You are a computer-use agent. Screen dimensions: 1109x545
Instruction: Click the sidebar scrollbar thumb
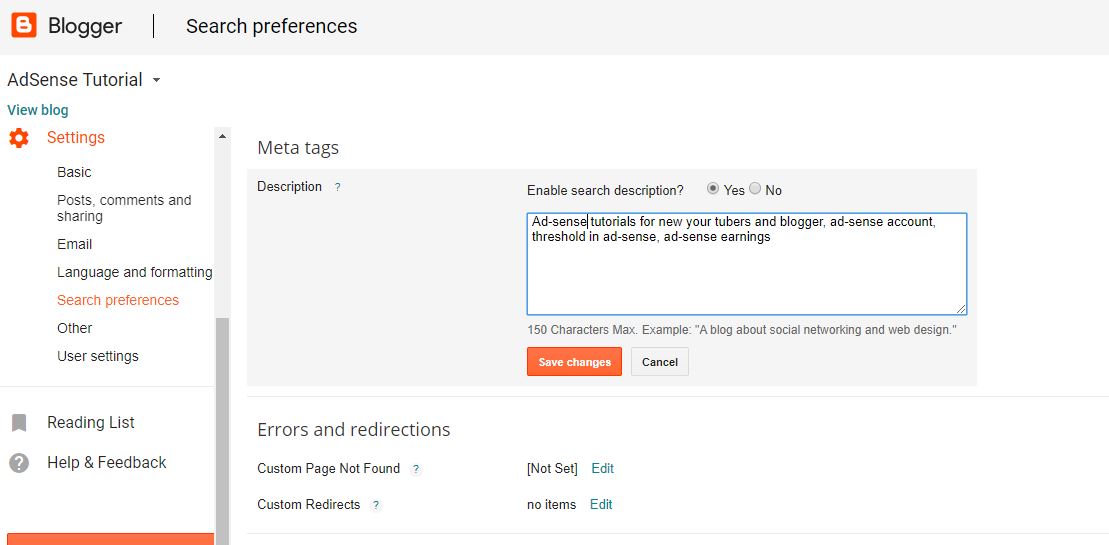tap(222, 431)
